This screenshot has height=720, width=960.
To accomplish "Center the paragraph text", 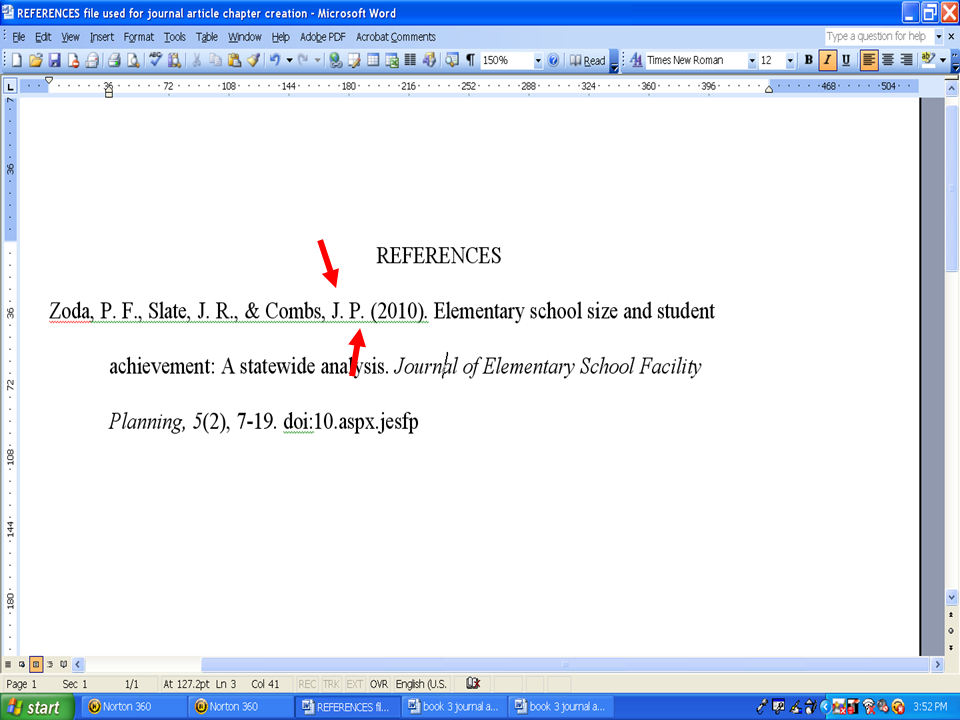I will click(888, 60).
